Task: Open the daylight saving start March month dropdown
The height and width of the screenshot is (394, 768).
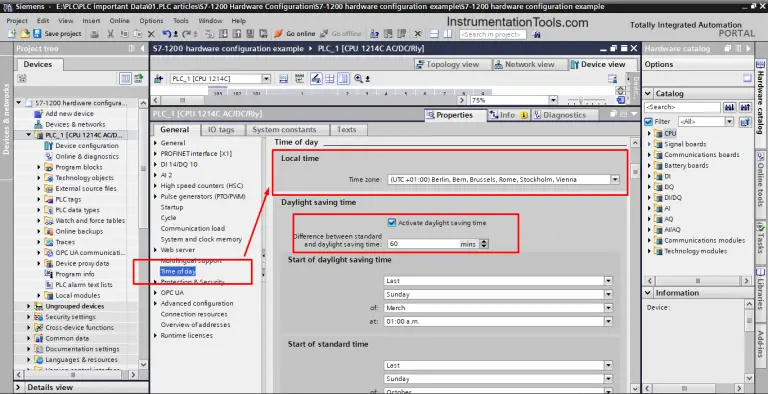Action: point(608,308)
